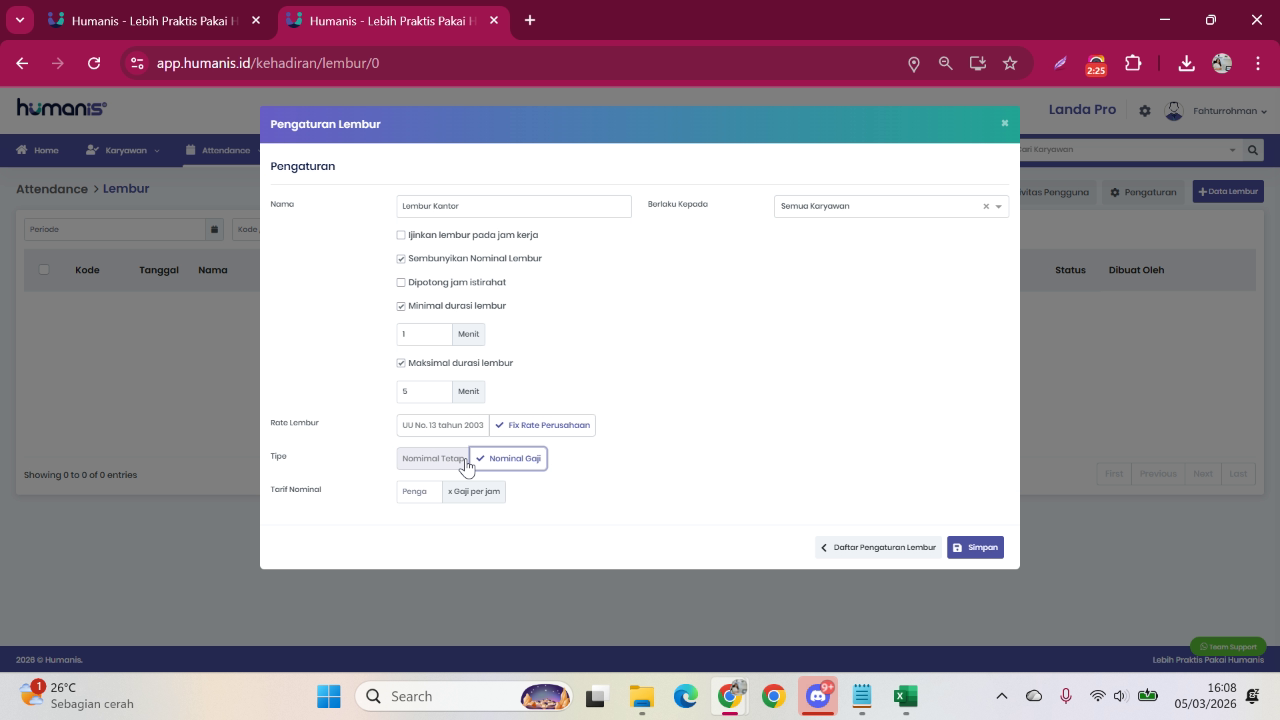
Task: Choose Nominal Gaji type
Action: point(508,458)
